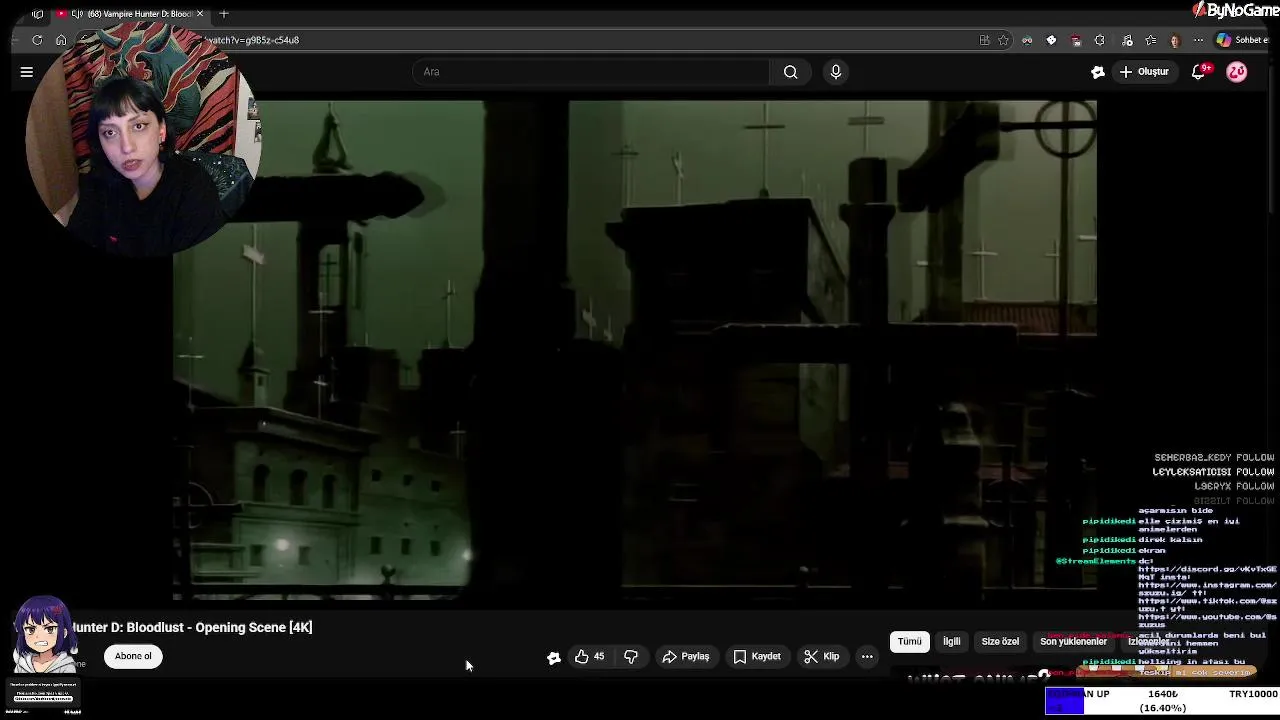Screen dimensions: 1280x720
Task: Select the Son yüklenenler filter chip
Action: tap(1073, 642)
